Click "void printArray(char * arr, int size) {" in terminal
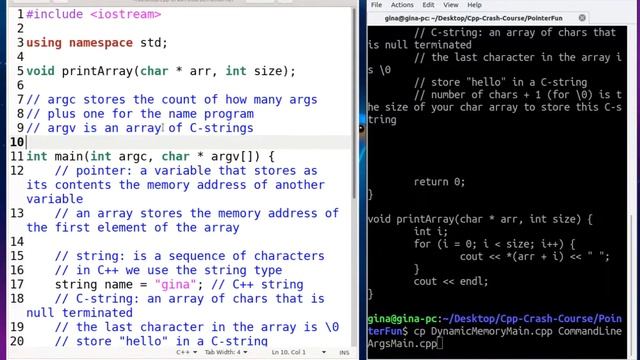Image resolution: width=640 pixels, height=360 pixels. tap(480, 219)
